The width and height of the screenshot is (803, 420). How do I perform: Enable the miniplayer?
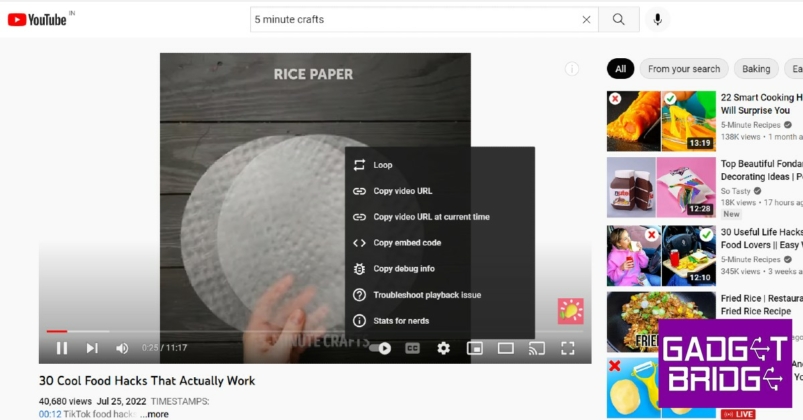point(475,348)
